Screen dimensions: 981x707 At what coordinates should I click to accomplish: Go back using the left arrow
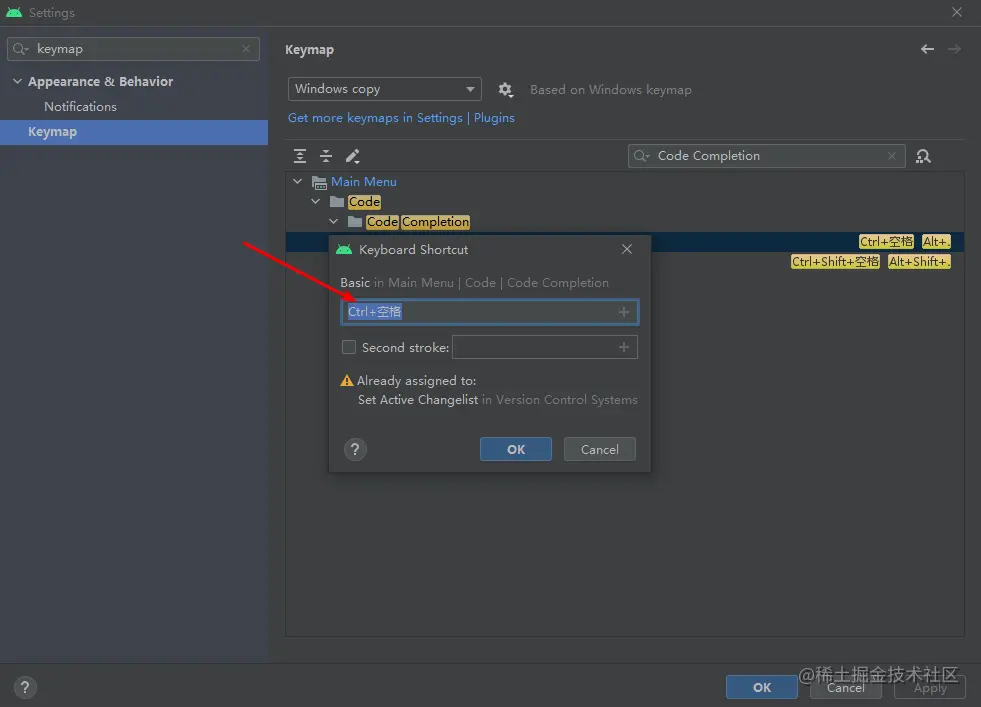tap(927, 49)
